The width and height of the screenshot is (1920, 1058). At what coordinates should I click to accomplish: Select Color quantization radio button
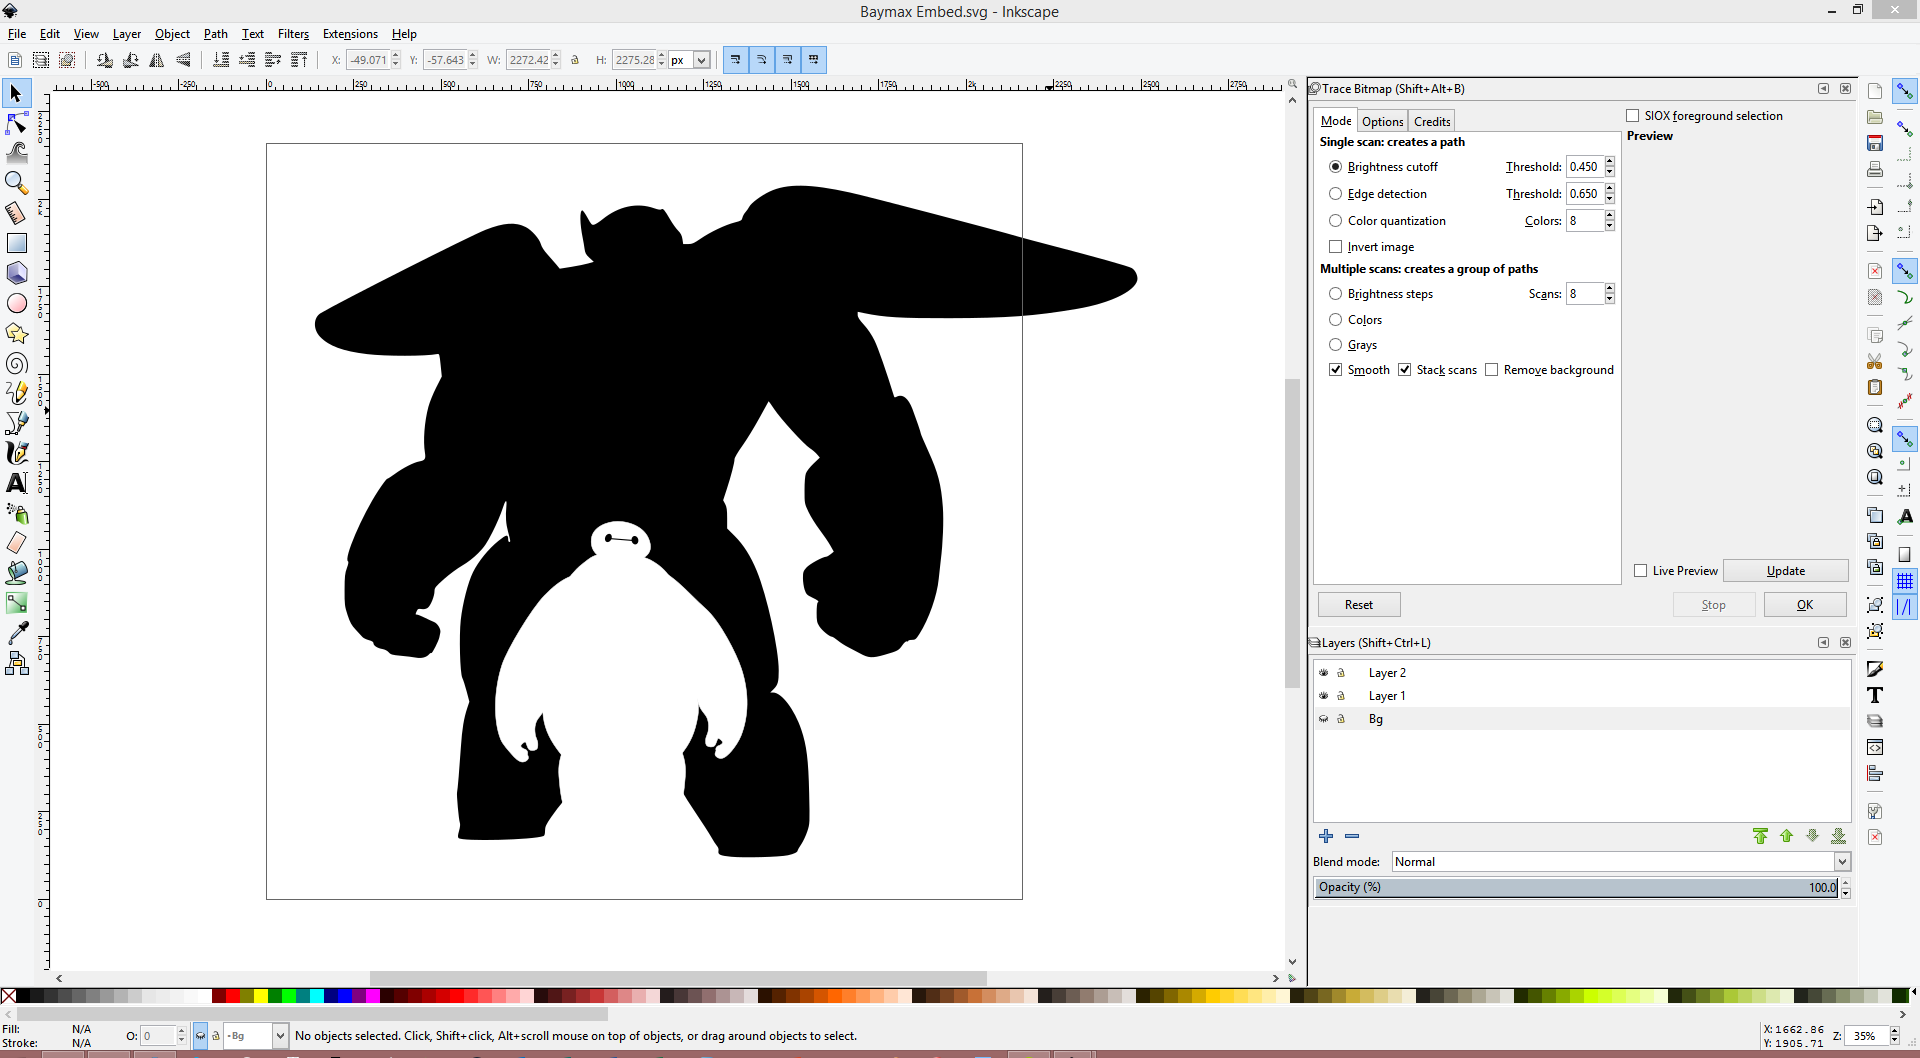point(1335,221)
